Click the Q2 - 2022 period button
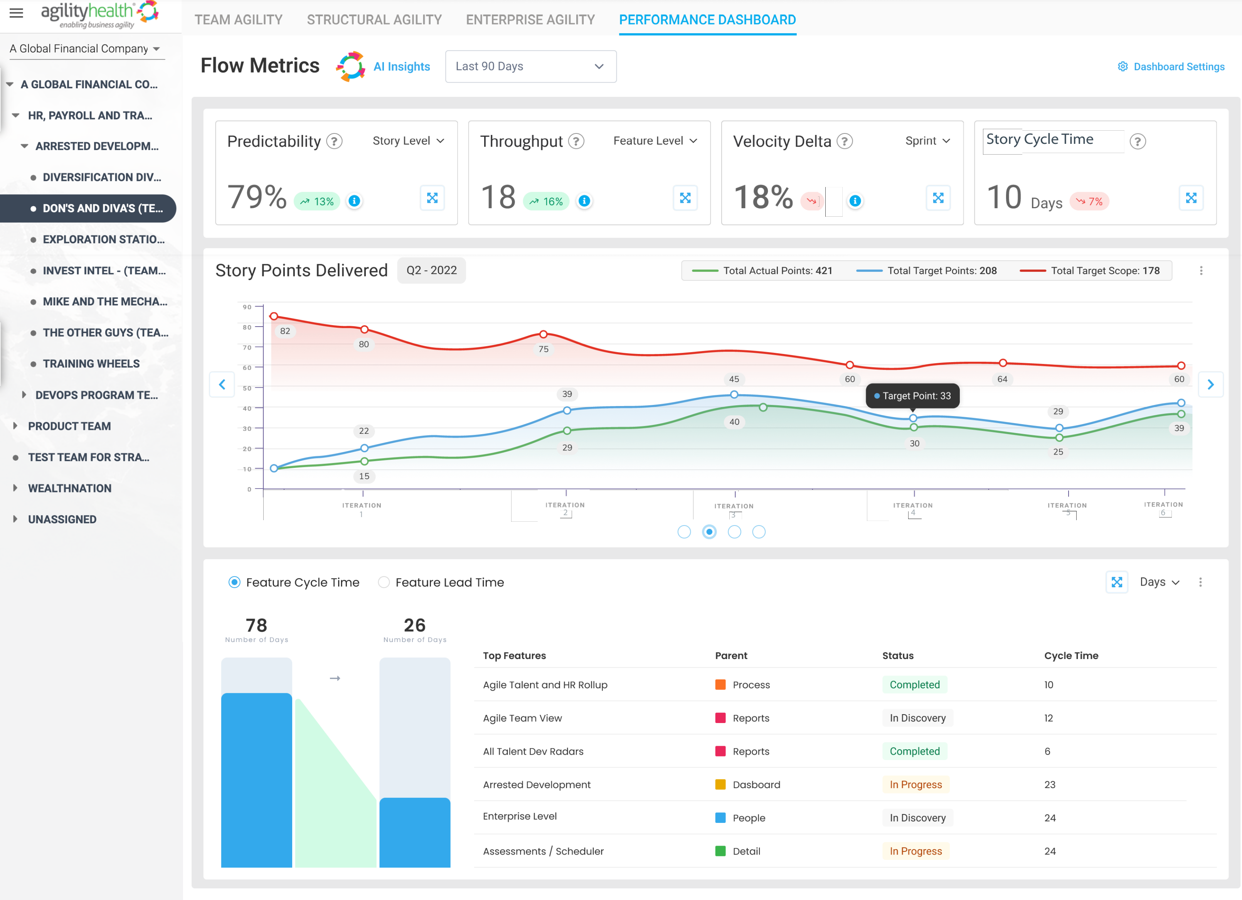 coord(431,270)
